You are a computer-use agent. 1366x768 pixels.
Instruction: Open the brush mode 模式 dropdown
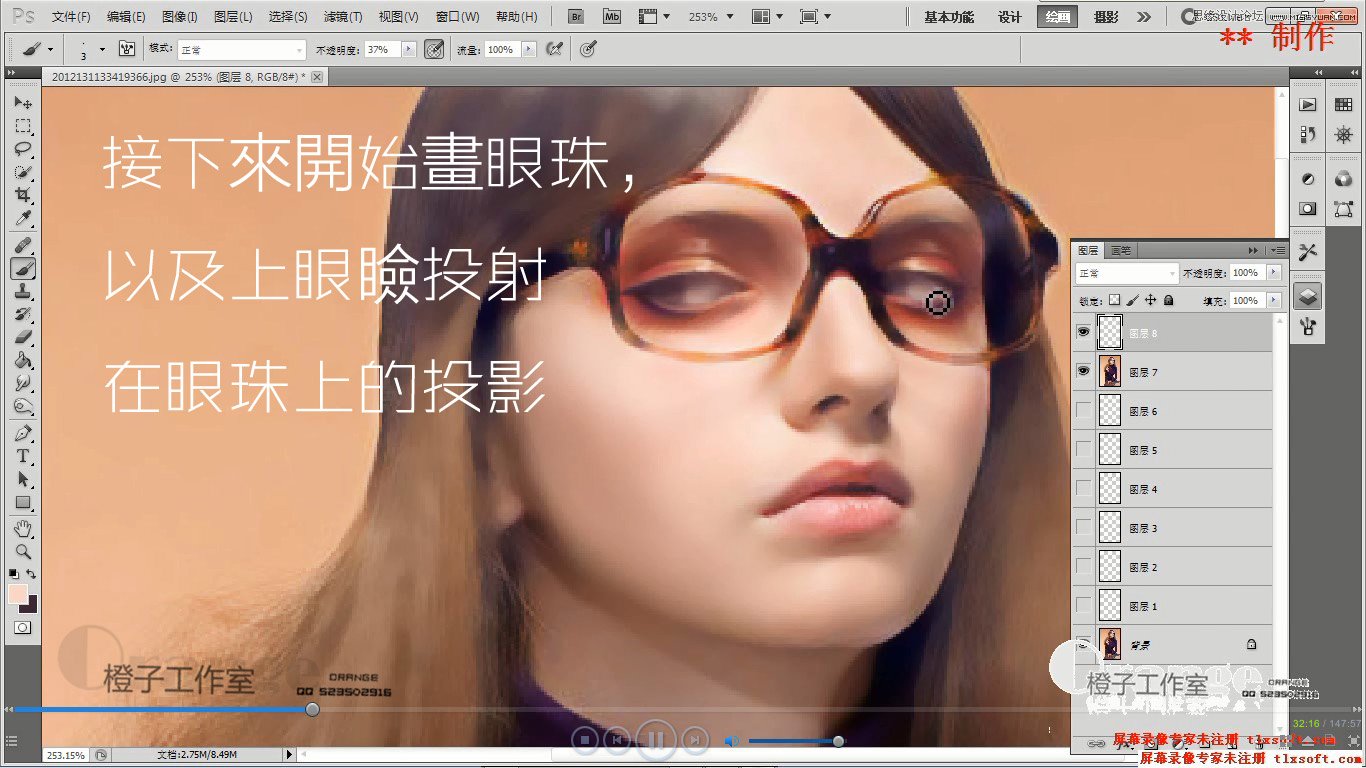point(241,49)
